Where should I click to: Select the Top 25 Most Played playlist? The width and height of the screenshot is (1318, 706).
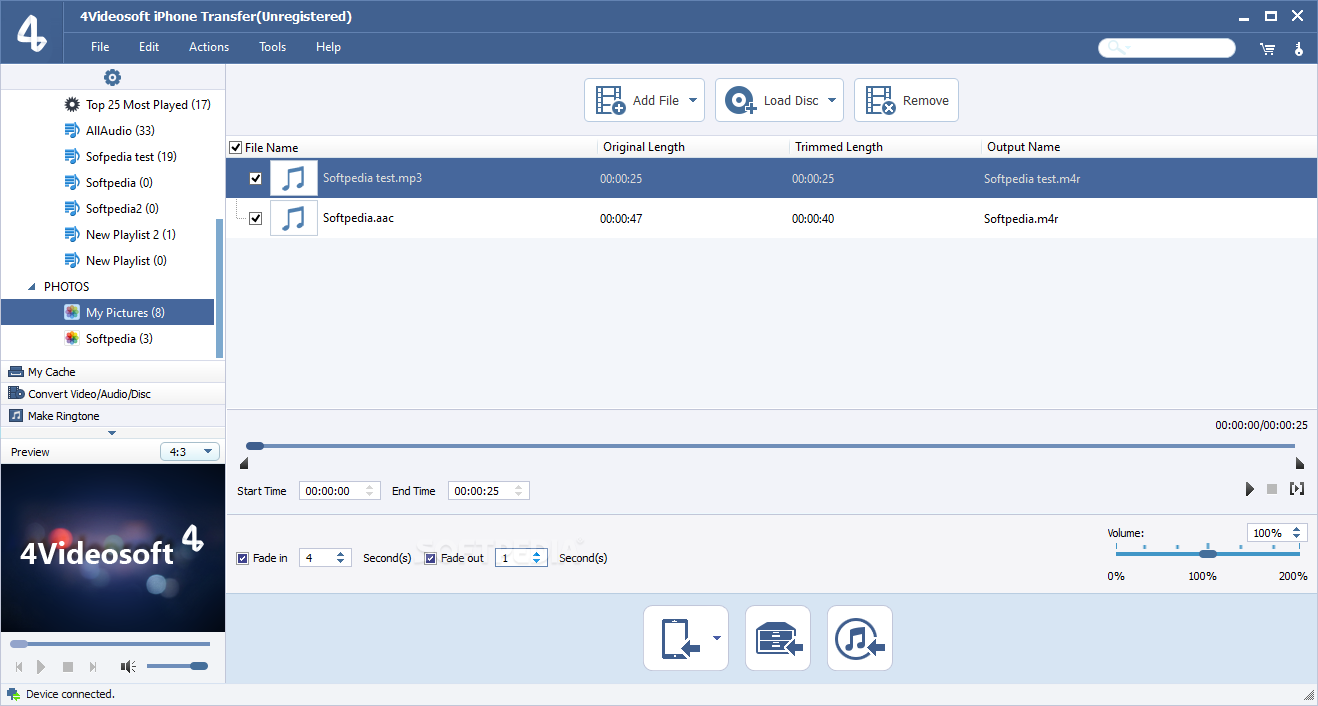[148, 104]
